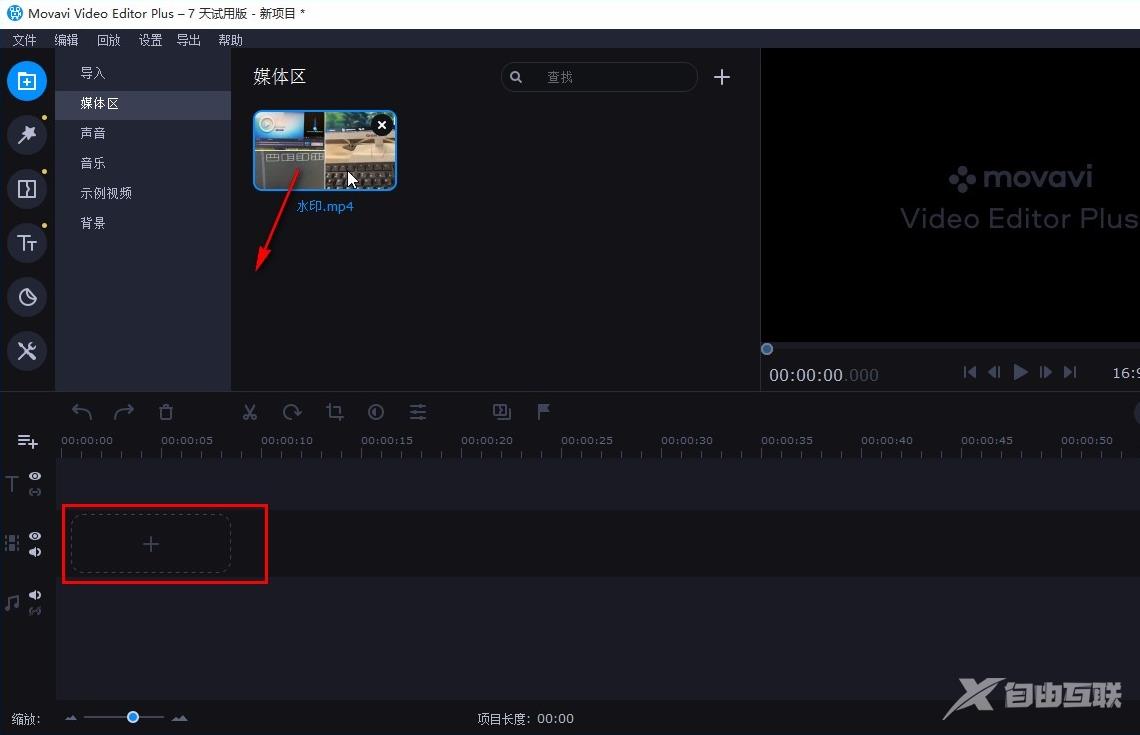Remove 水印.mp4 with the X button
The image size is (1140, 735).
pyautogui.click(x=382, y=125)
